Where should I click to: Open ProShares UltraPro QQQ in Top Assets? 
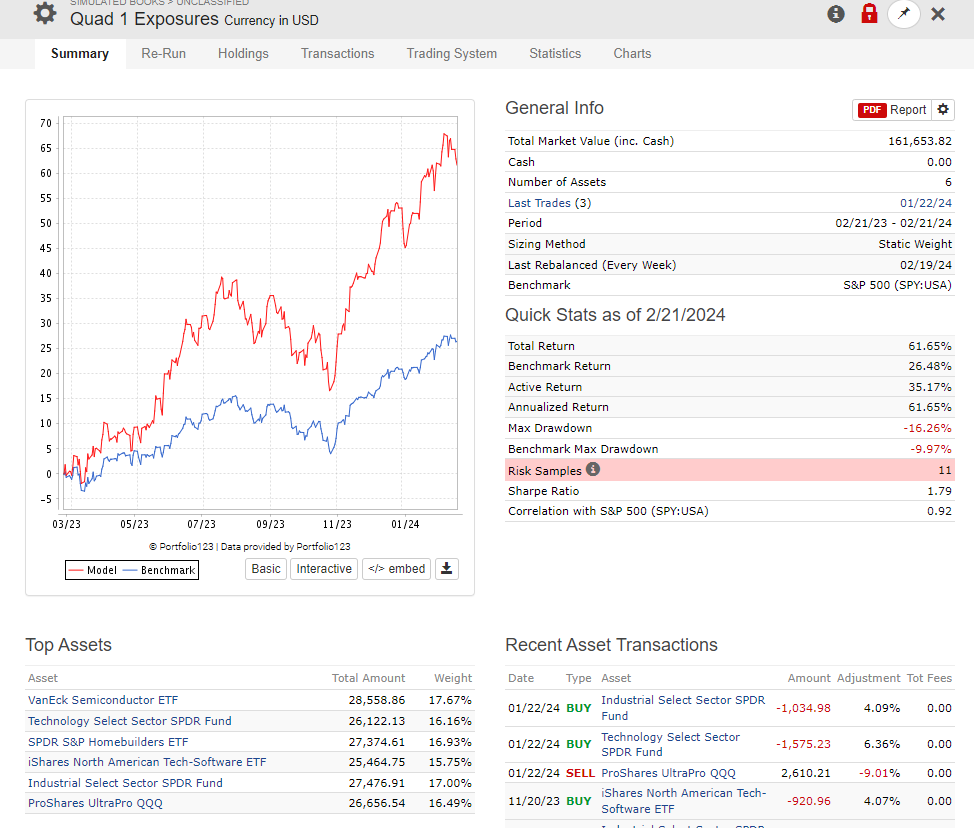tap(95, 803)
